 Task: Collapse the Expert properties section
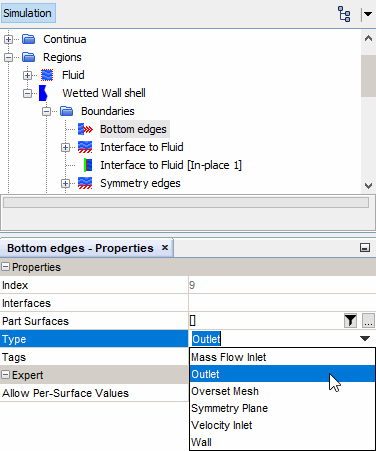[5, 375]
